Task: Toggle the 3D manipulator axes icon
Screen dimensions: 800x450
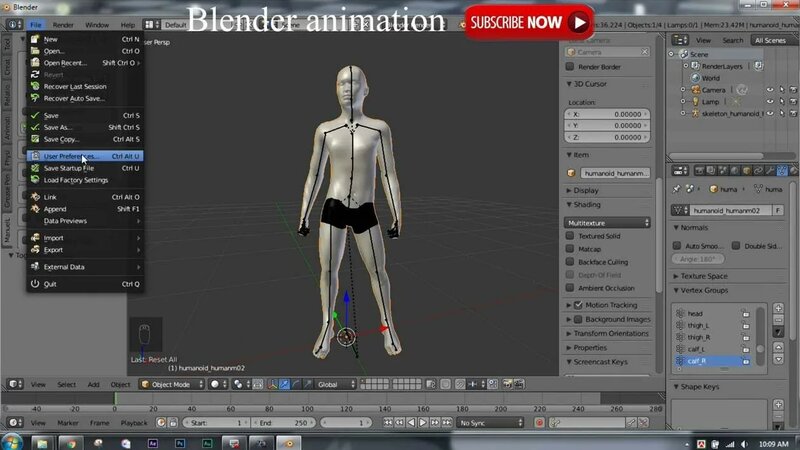Action: [x=272, y=384]
